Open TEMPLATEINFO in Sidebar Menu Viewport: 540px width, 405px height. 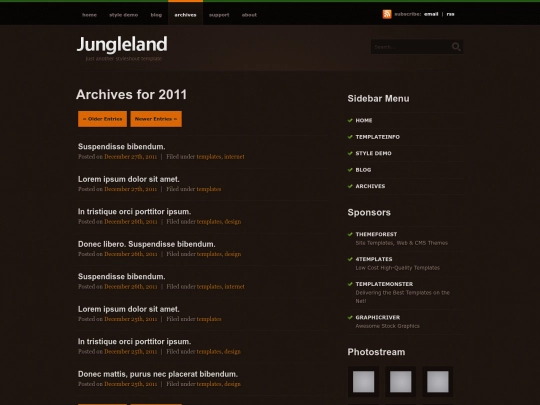(x=377, y=137)
